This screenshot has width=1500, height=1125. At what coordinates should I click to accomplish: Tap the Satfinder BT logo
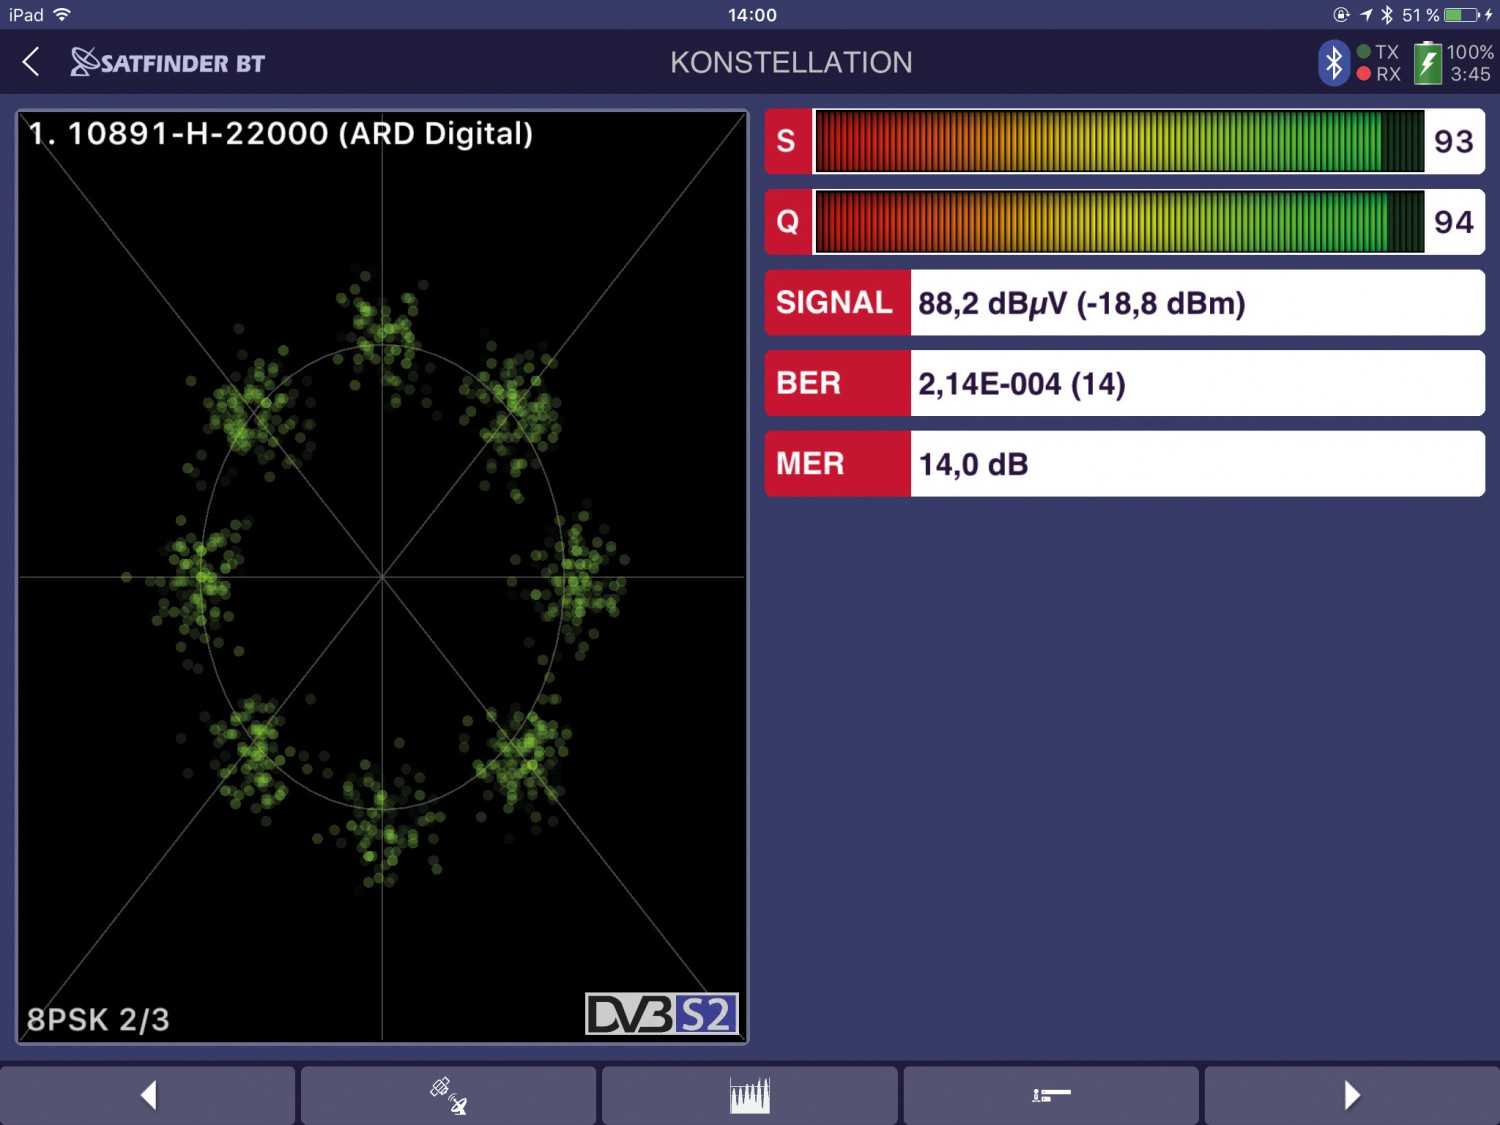(167, 62)
